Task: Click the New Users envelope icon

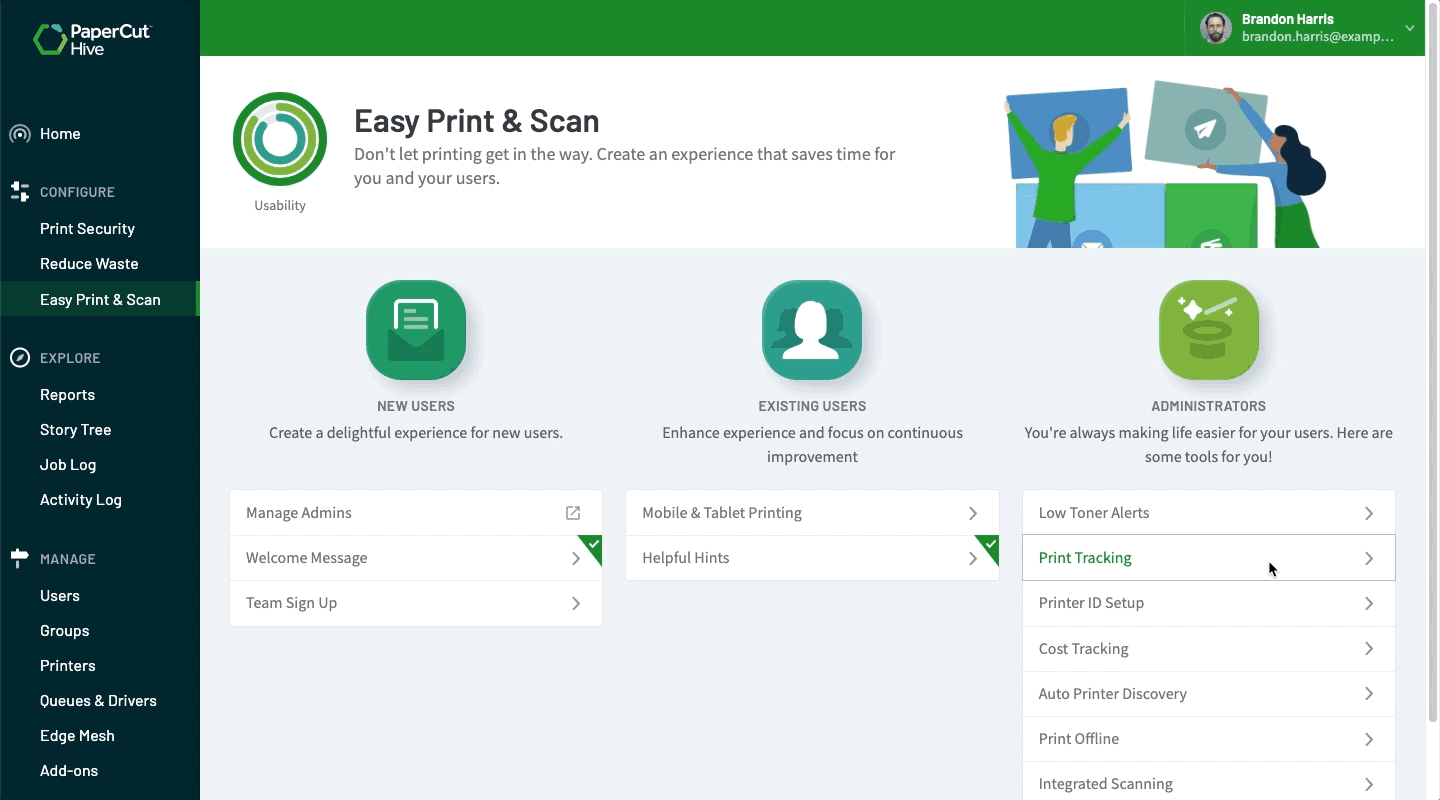Action: [x=416, y=330]
